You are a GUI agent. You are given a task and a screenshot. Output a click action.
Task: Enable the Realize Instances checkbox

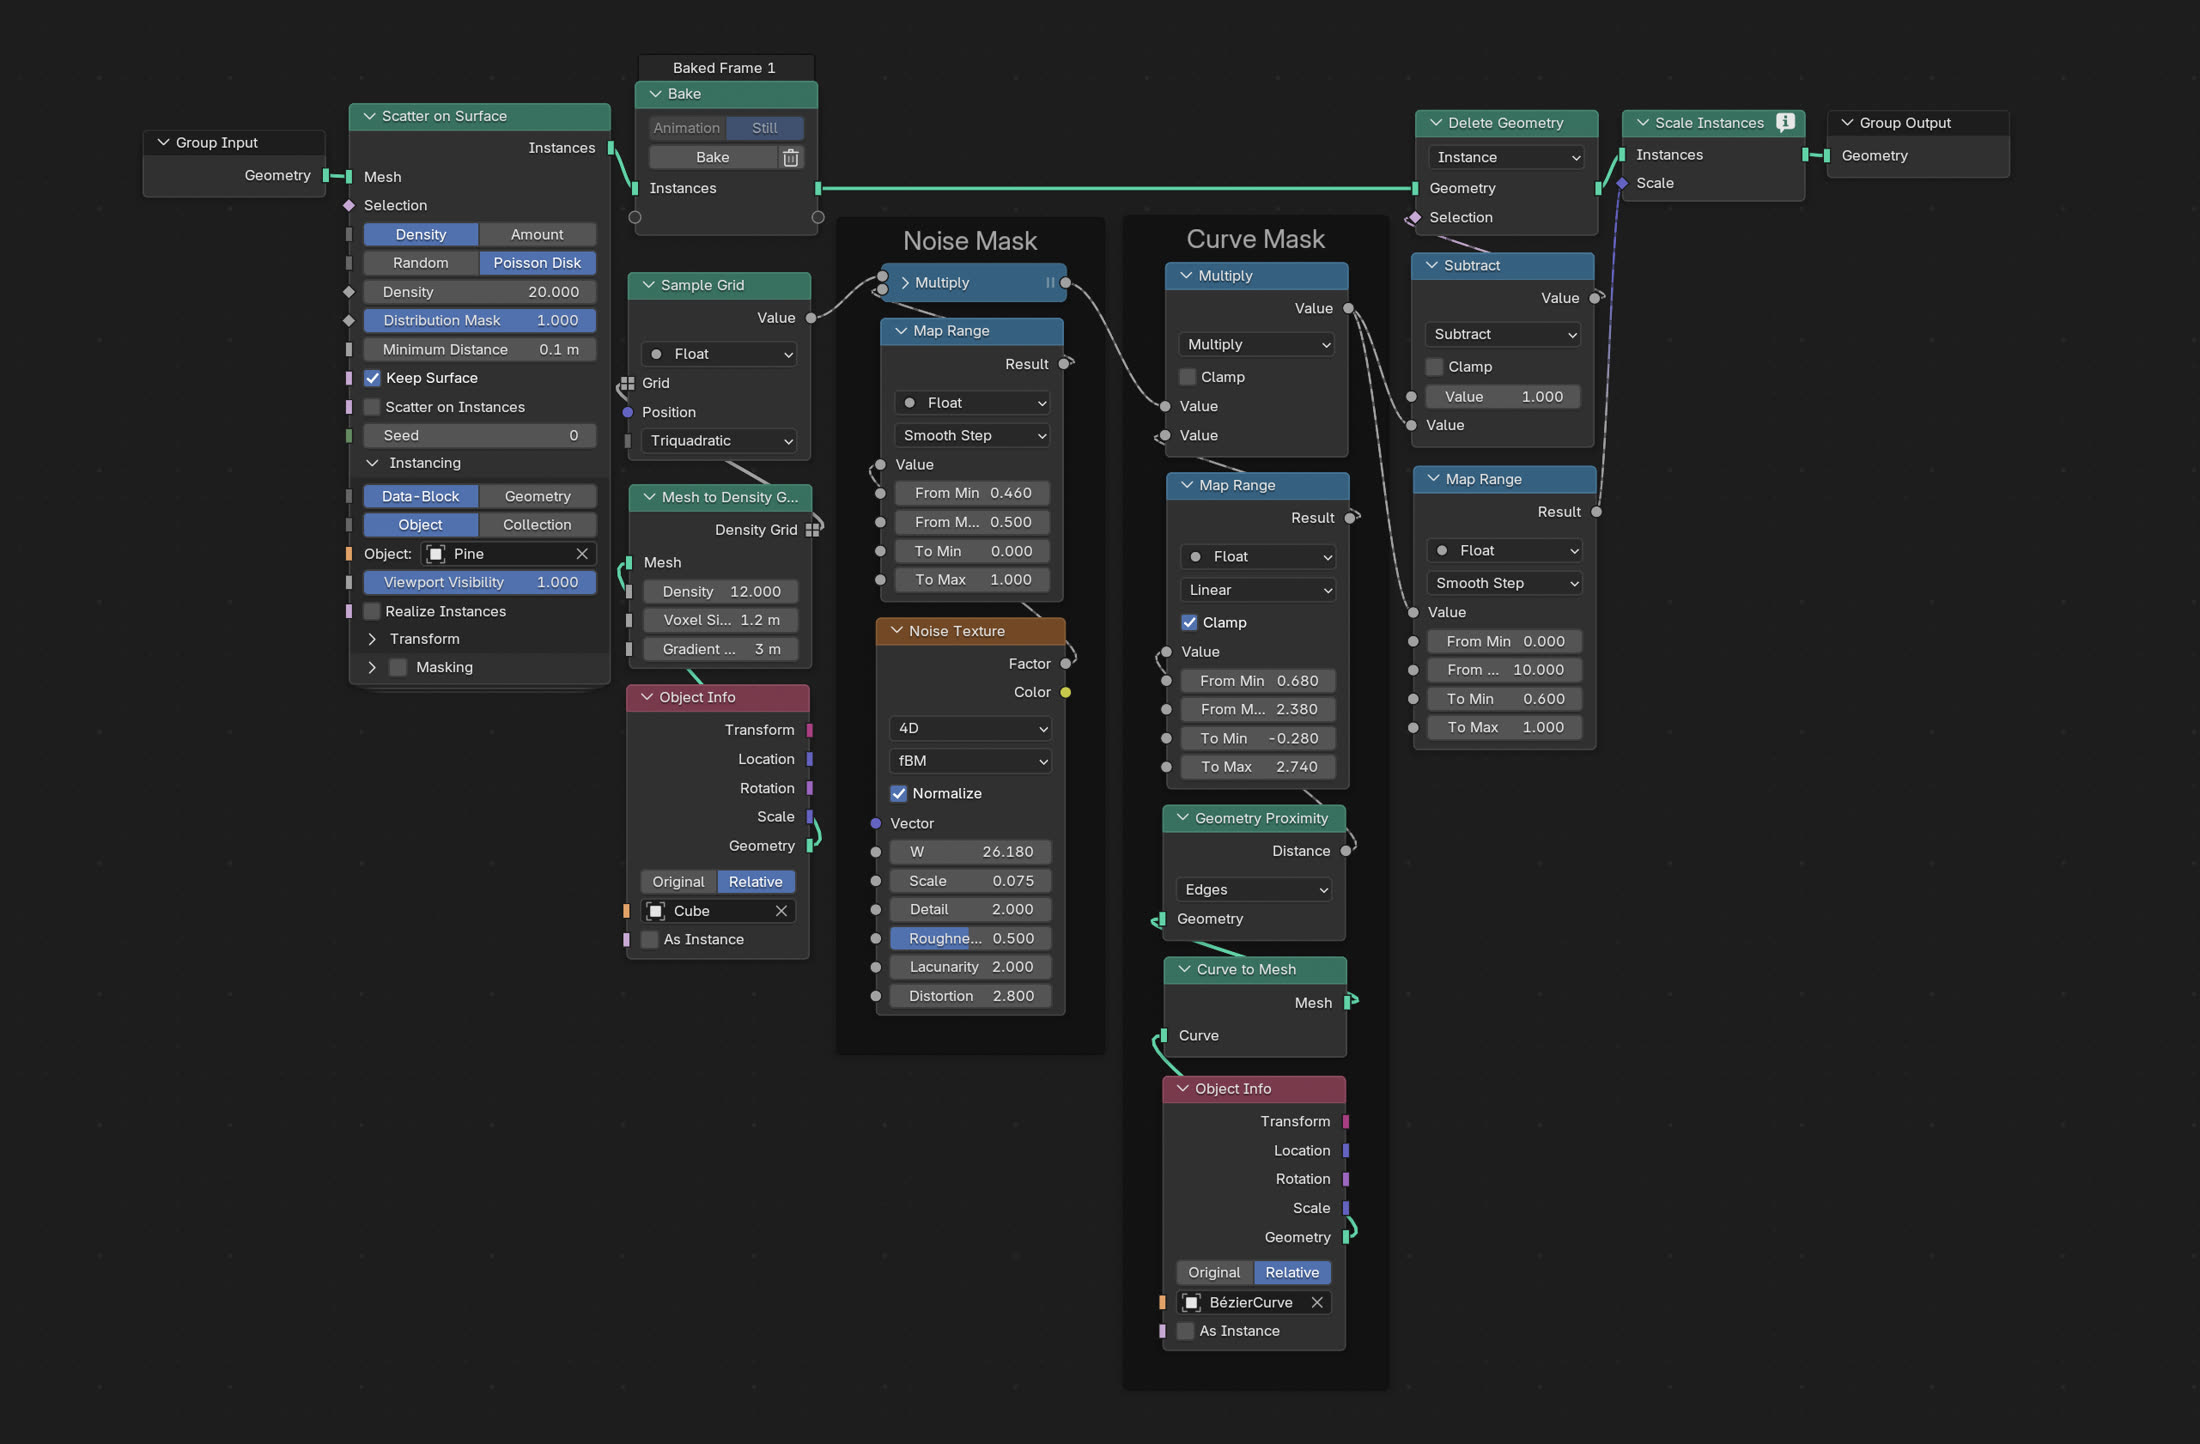point(372,611)
